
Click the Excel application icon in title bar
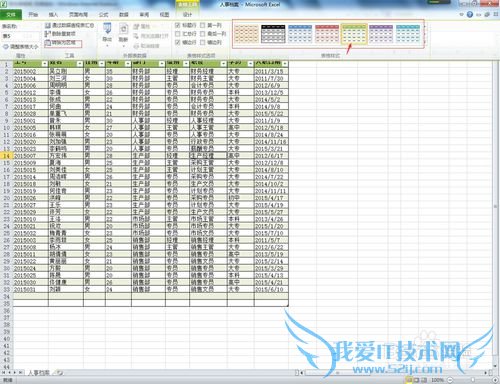pyautogui.click(x=4, y=4)
